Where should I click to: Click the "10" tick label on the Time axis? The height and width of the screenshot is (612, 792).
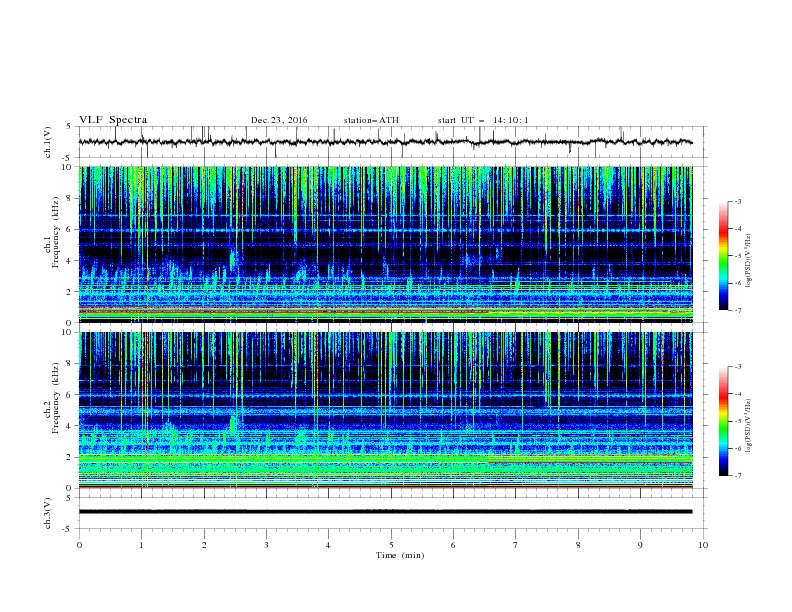tap(703, 545)
